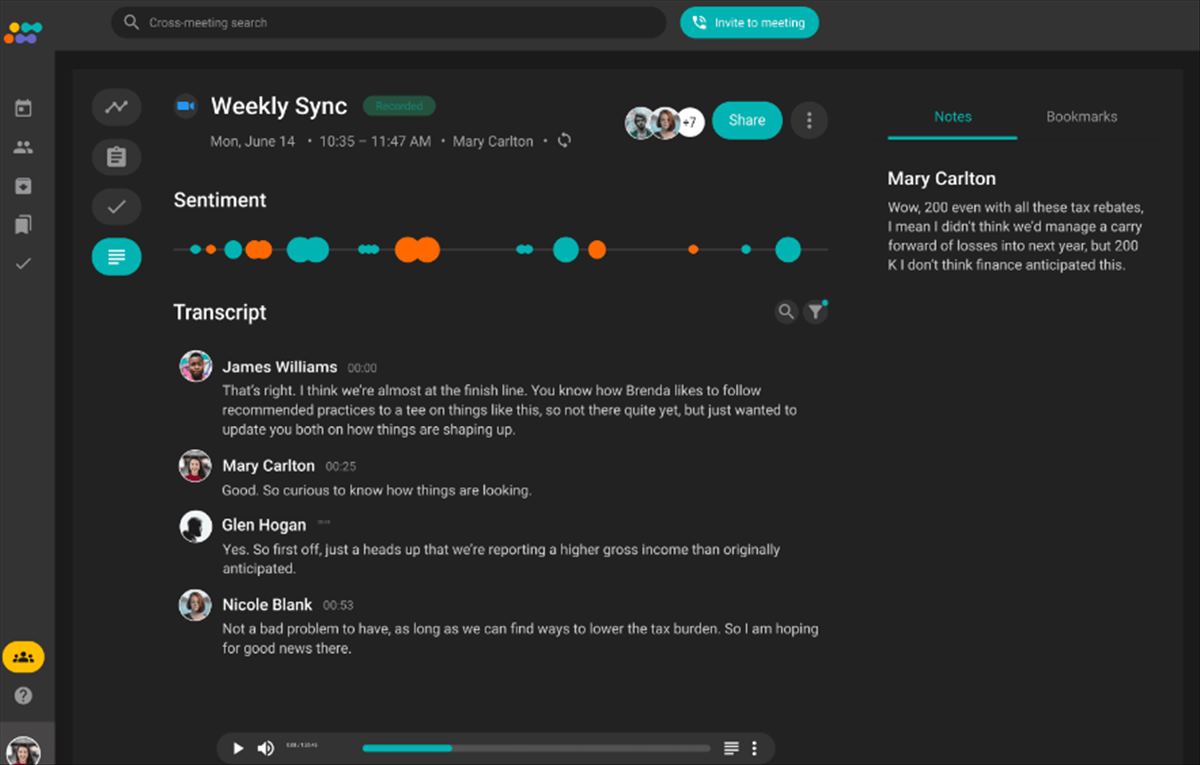1200x765 pixels.
Task: Open the bookmarks icon in left sidebar
Action: [x=23, y=225]
